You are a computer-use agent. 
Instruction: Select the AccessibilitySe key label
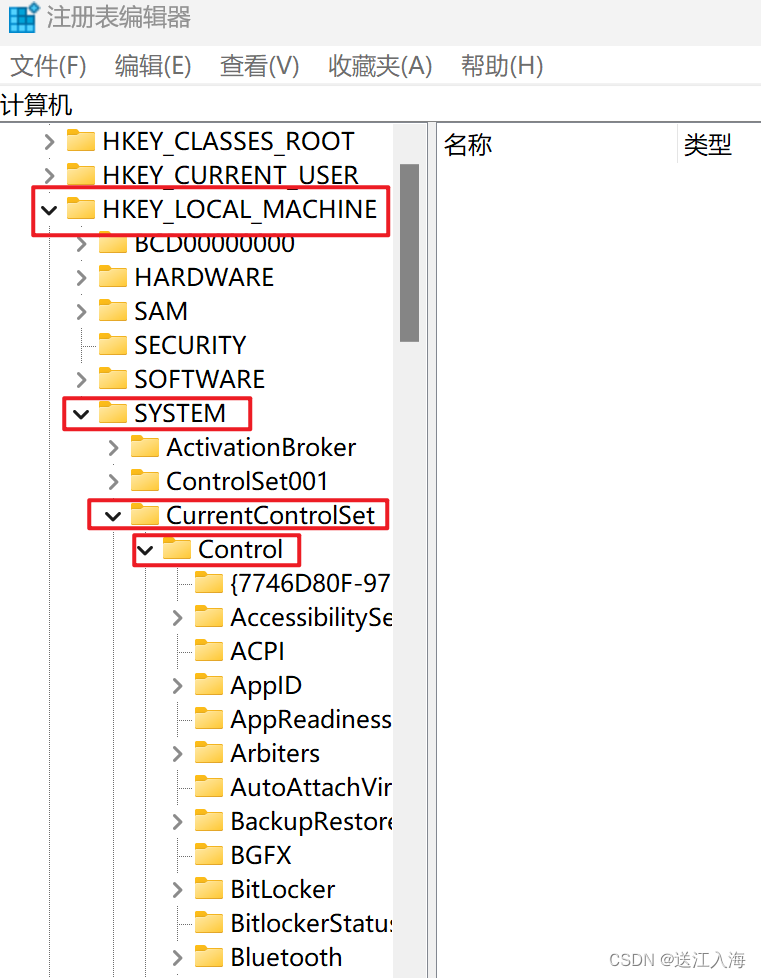pyautogui.click(x=311, y=618)
